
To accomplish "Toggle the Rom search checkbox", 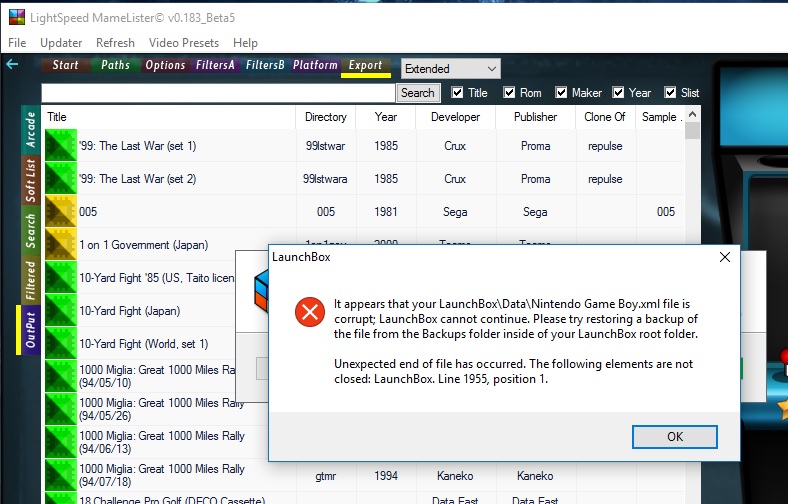I will coord(509,92).
